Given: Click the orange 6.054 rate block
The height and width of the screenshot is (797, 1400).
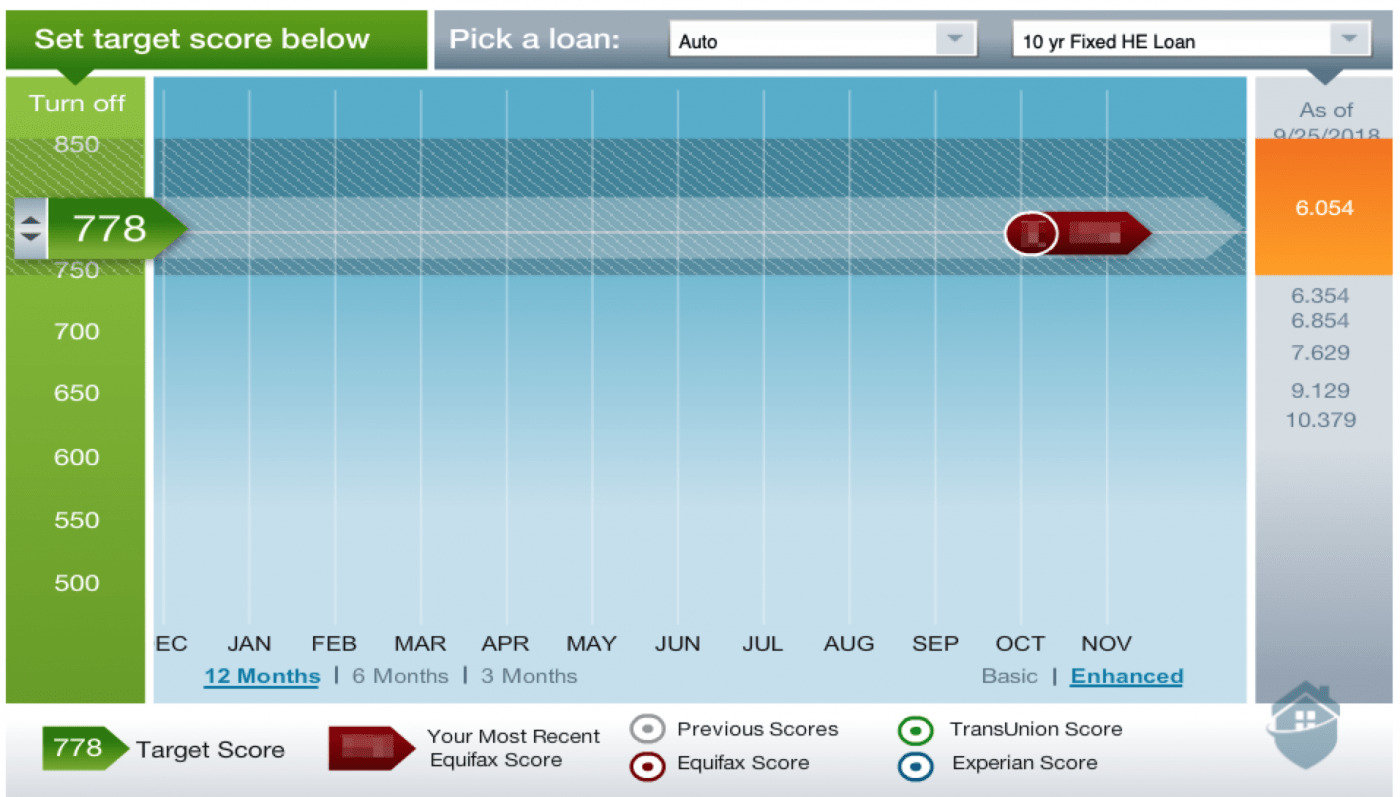Looking at the screenshot, I should pyautogui.click(x=1323, y=208).
